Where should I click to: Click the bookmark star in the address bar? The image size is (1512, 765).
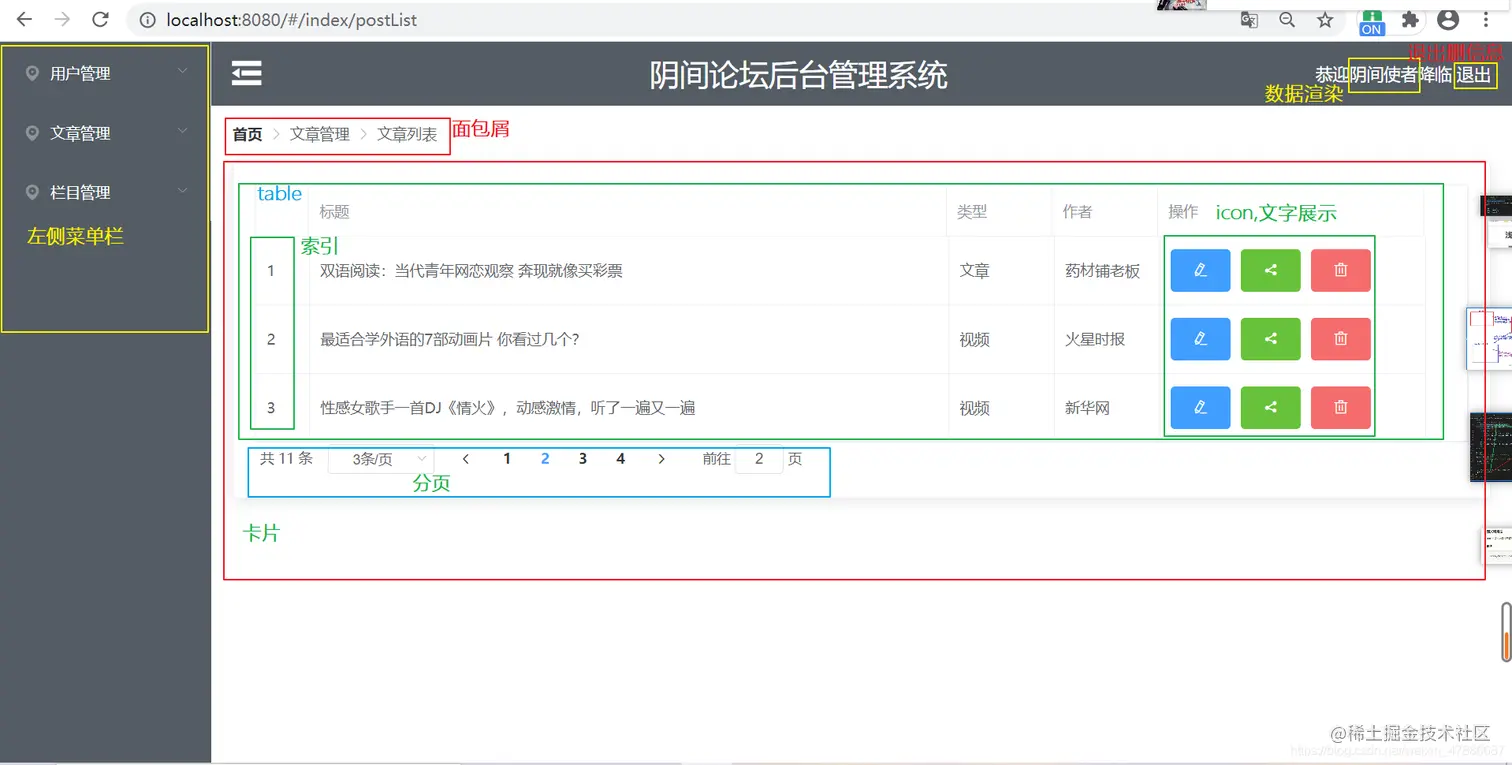pos(1323,19)
